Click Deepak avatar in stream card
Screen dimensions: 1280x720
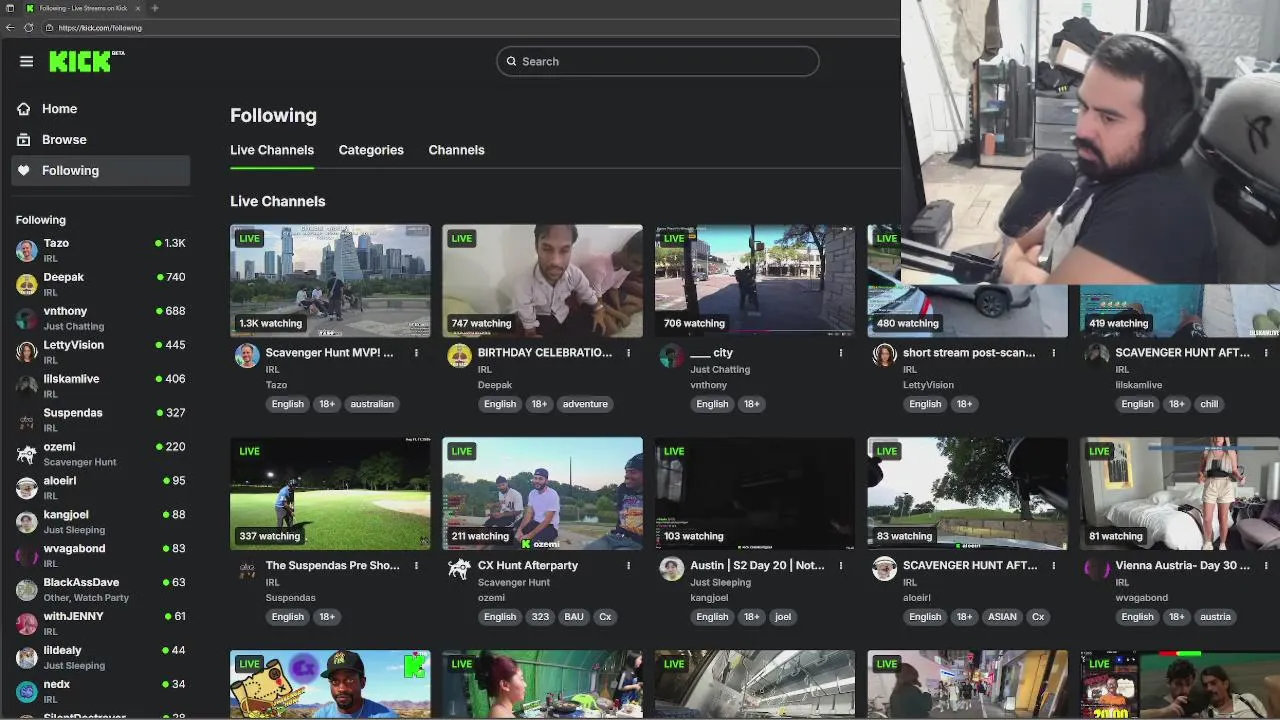point(459,356)
